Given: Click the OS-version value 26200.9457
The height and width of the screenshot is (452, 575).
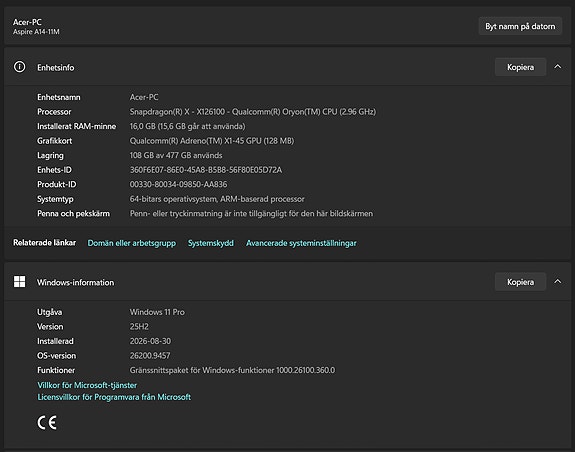Looking at the screenshot, I should tap(150, 356).
